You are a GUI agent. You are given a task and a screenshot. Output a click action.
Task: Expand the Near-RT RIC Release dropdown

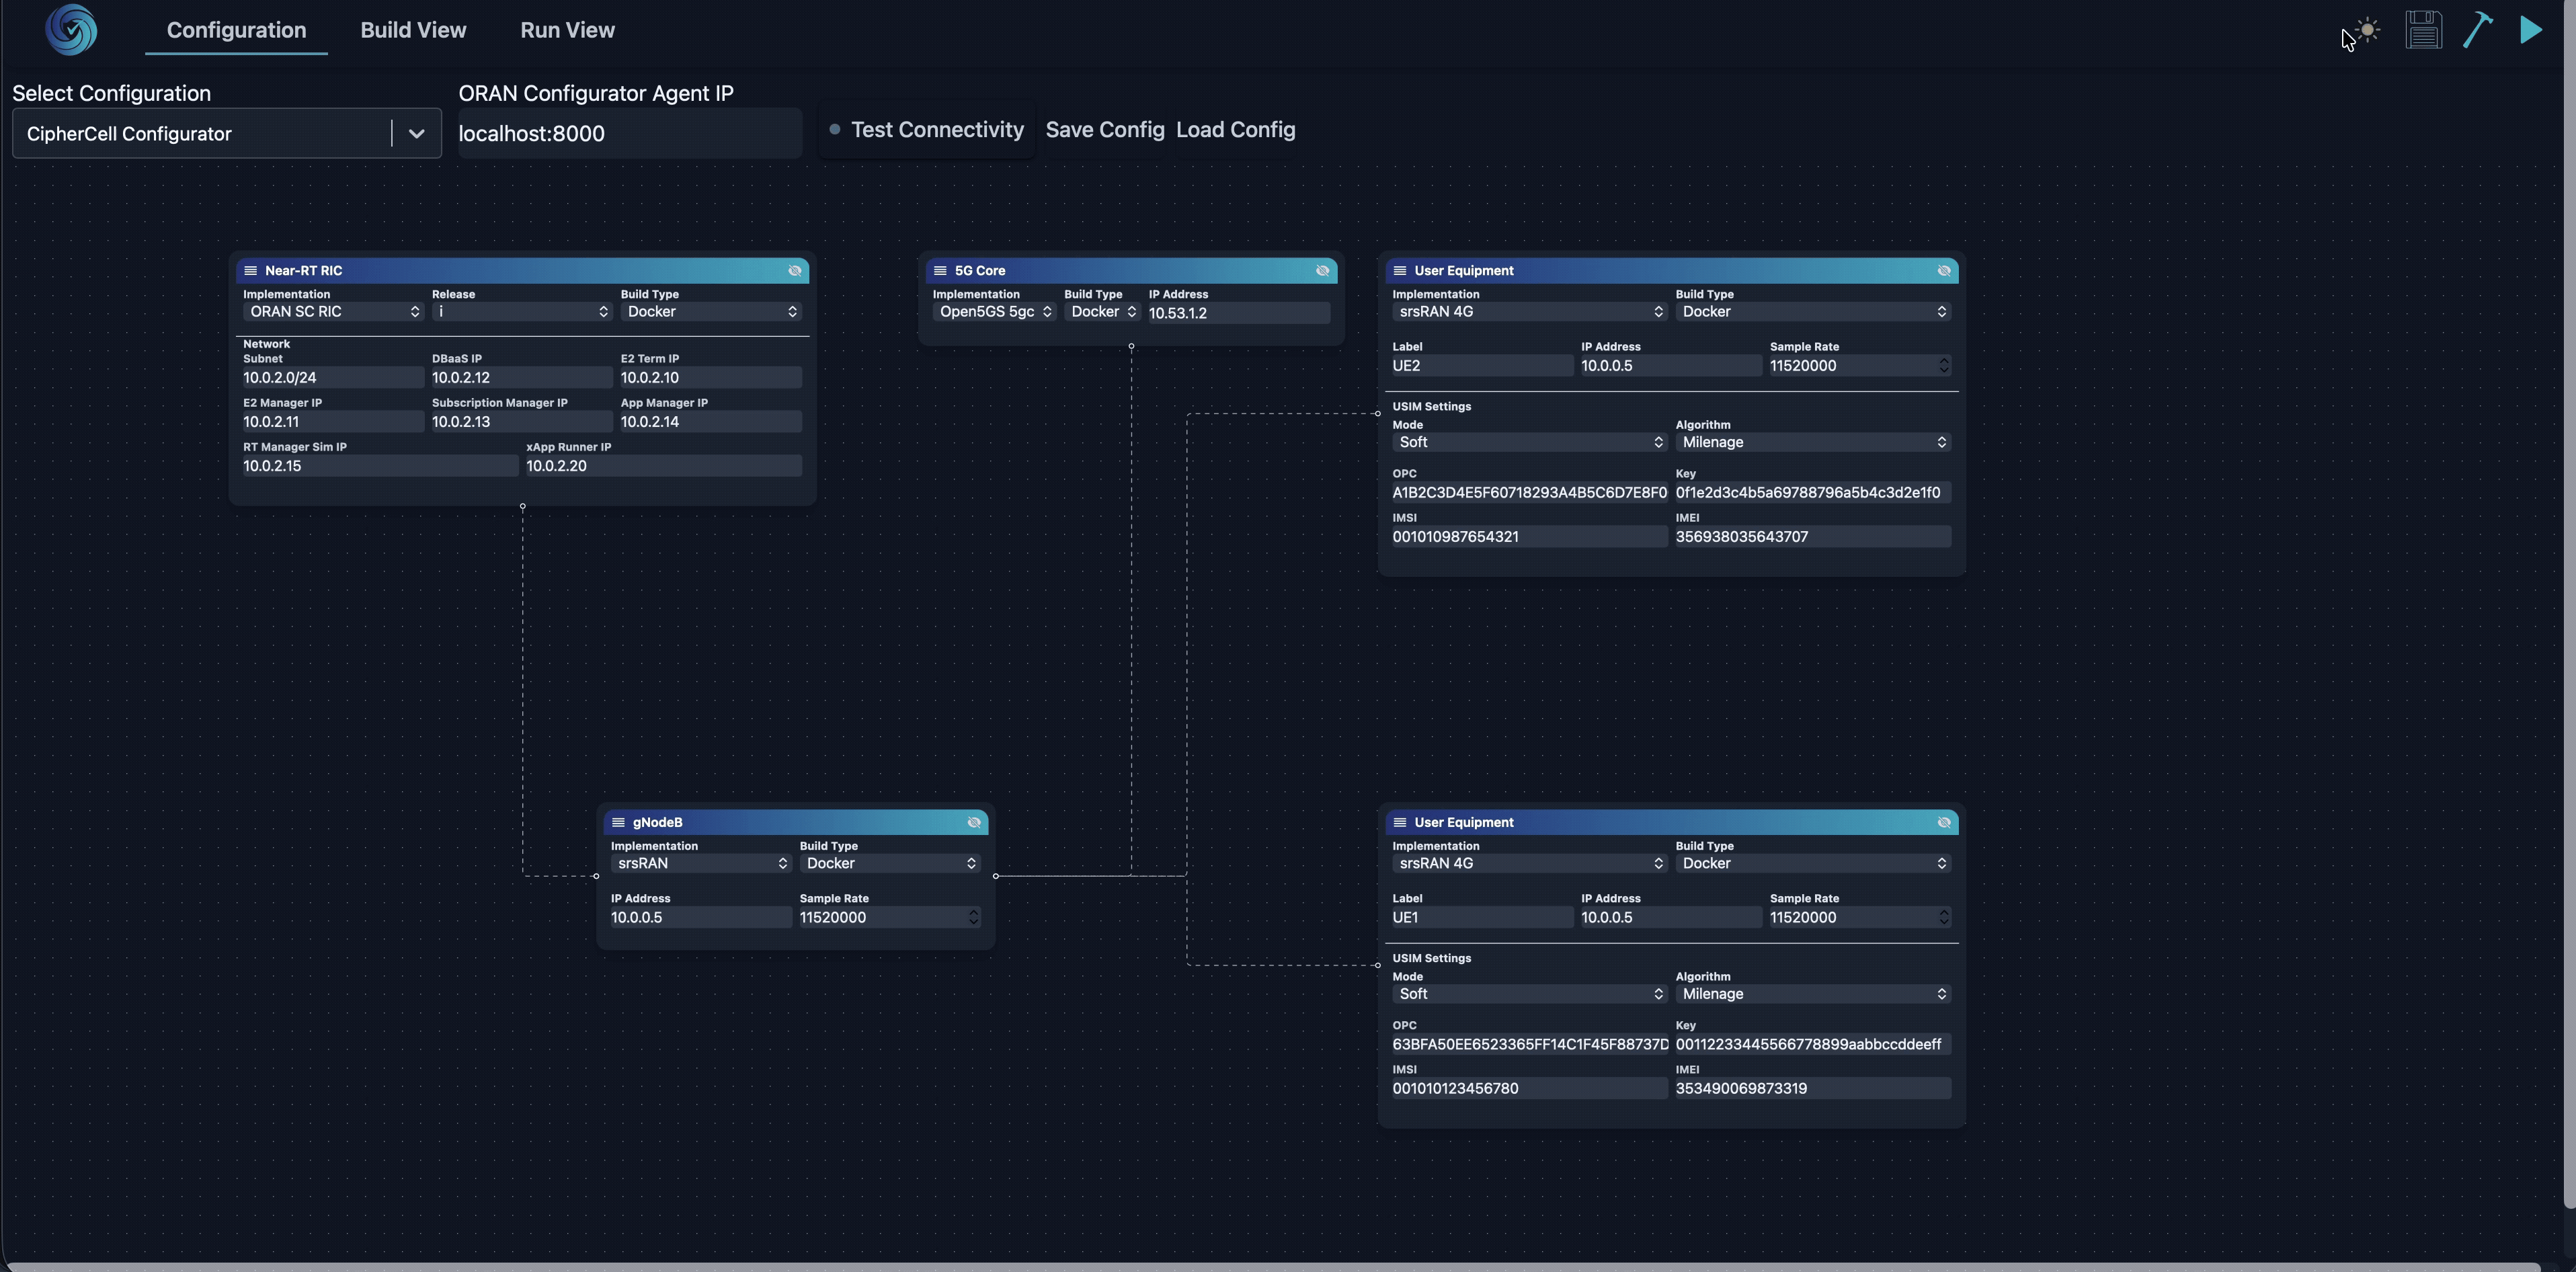click(x=521, y=312)
